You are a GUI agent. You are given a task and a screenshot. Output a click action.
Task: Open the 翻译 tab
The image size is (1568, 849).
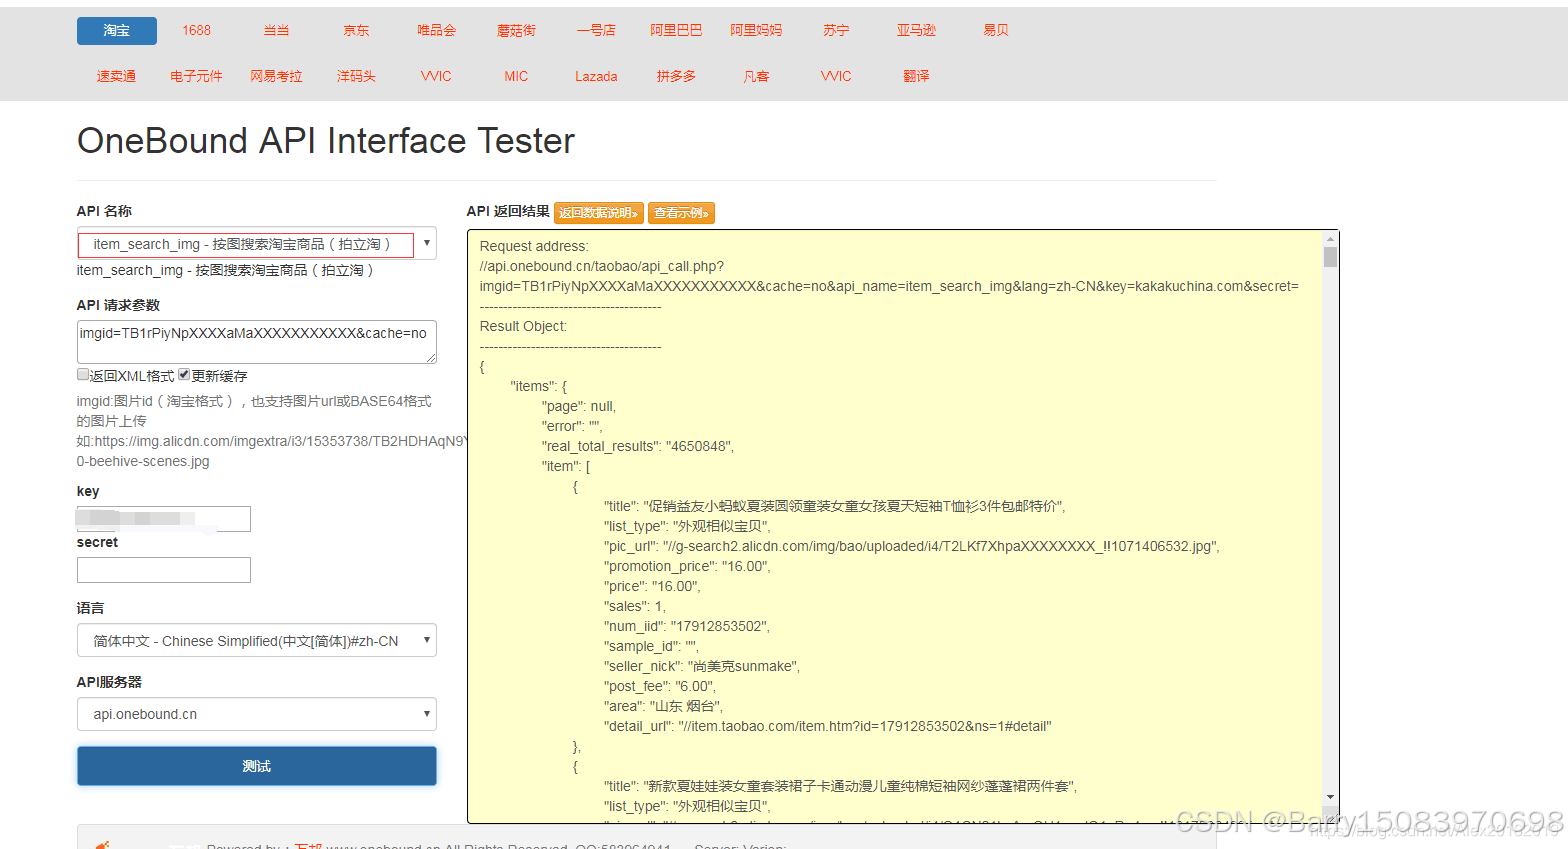917,76
